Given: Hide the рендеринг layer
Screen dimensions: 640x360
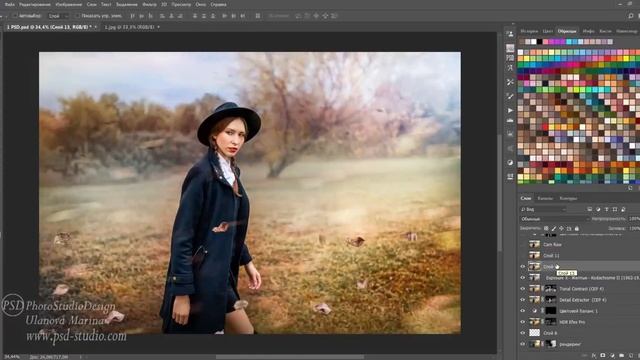Looking at the screenshot, I should tap(523, 344).
